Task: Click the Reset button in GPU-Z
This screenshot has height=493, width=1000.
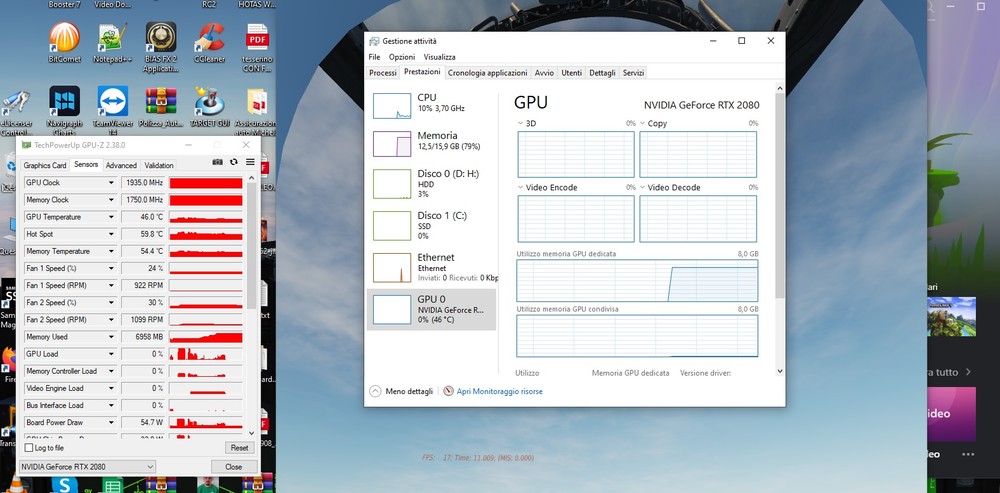Action: click(239, 448)
